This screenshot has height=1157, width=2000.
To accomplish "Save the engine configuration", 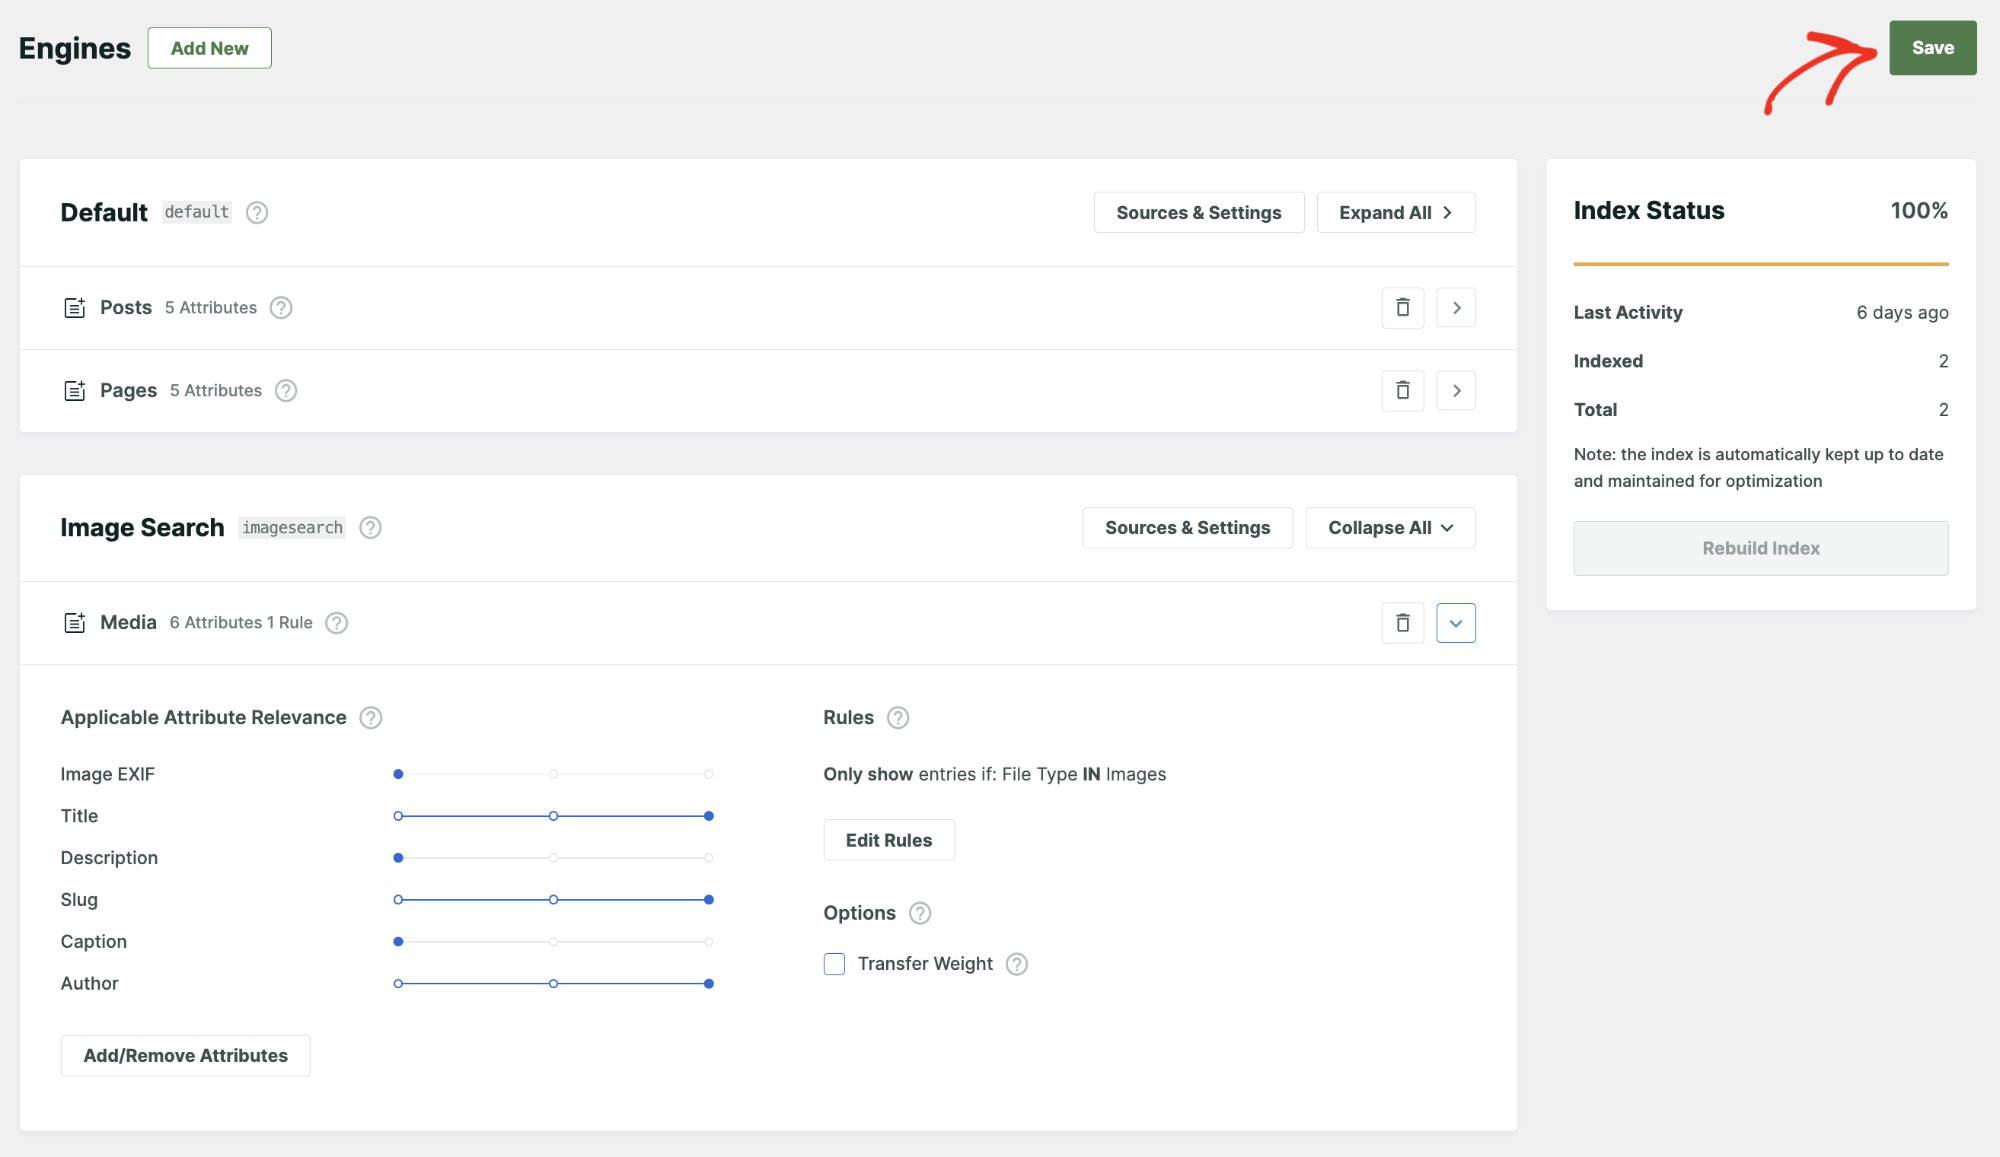I will 1932,47.
